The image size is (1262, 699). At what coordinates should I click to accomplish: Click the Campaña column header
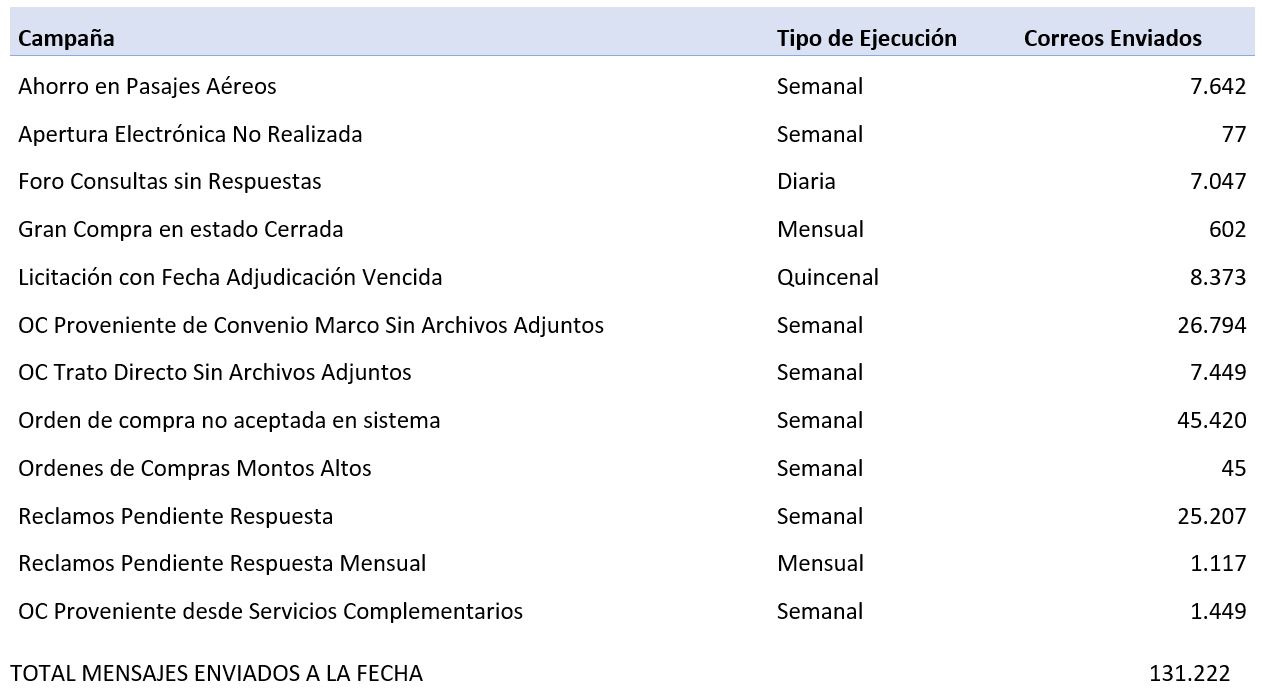point(66,38)
